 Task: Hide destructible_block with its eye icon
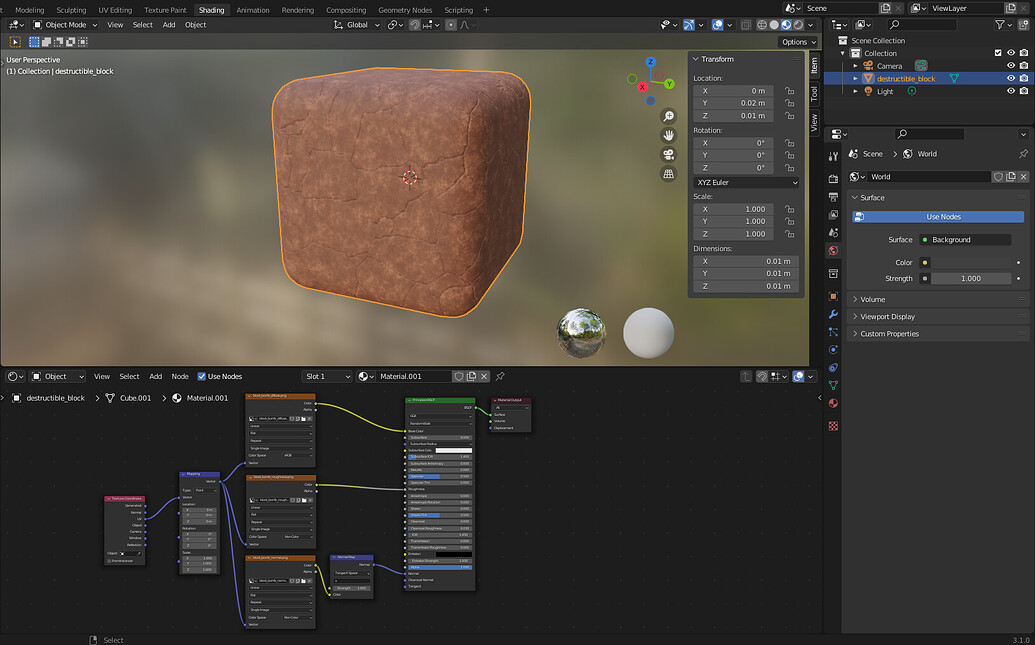coord(1011,79)
